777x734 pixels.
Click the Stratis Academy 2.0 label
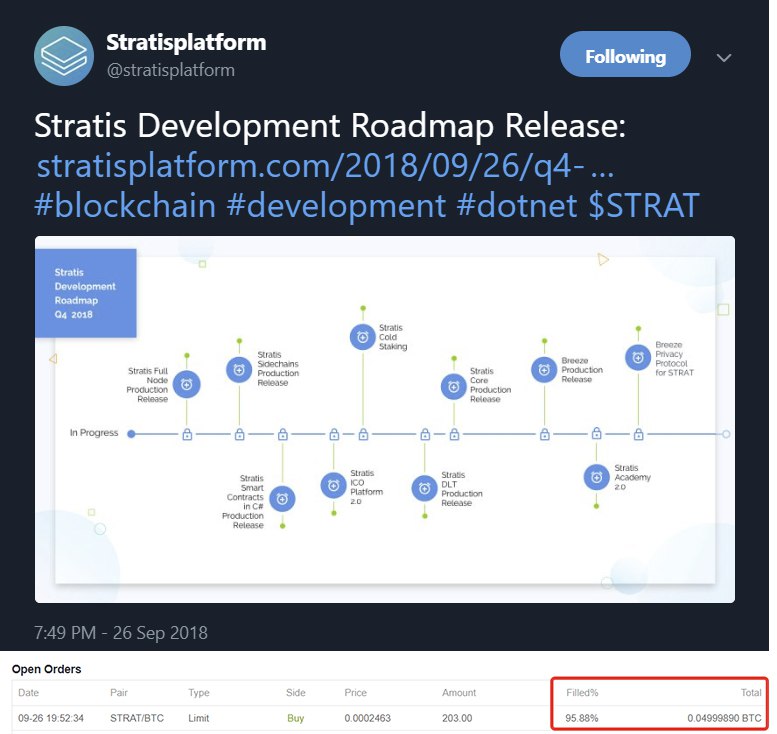[x=632, y=477]
